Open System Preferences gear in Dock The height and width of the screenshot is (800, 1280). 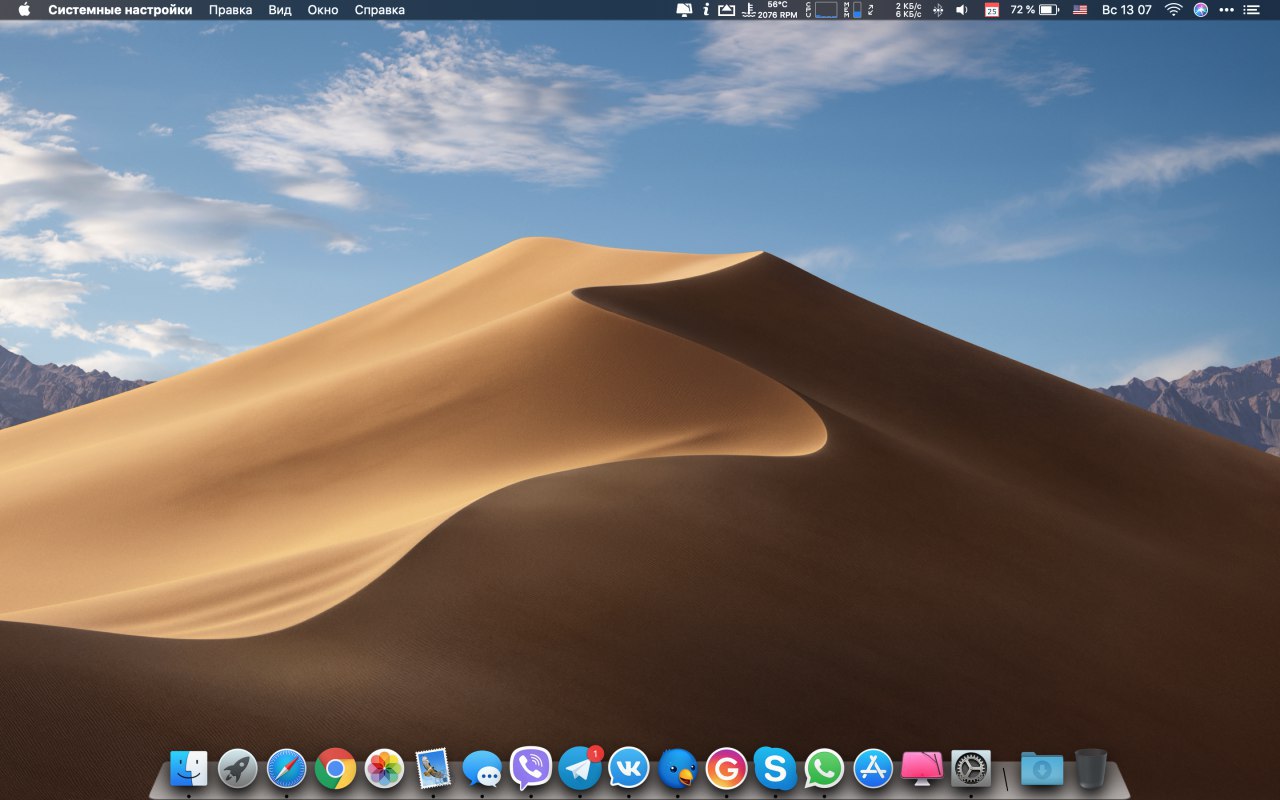point(971,768)
